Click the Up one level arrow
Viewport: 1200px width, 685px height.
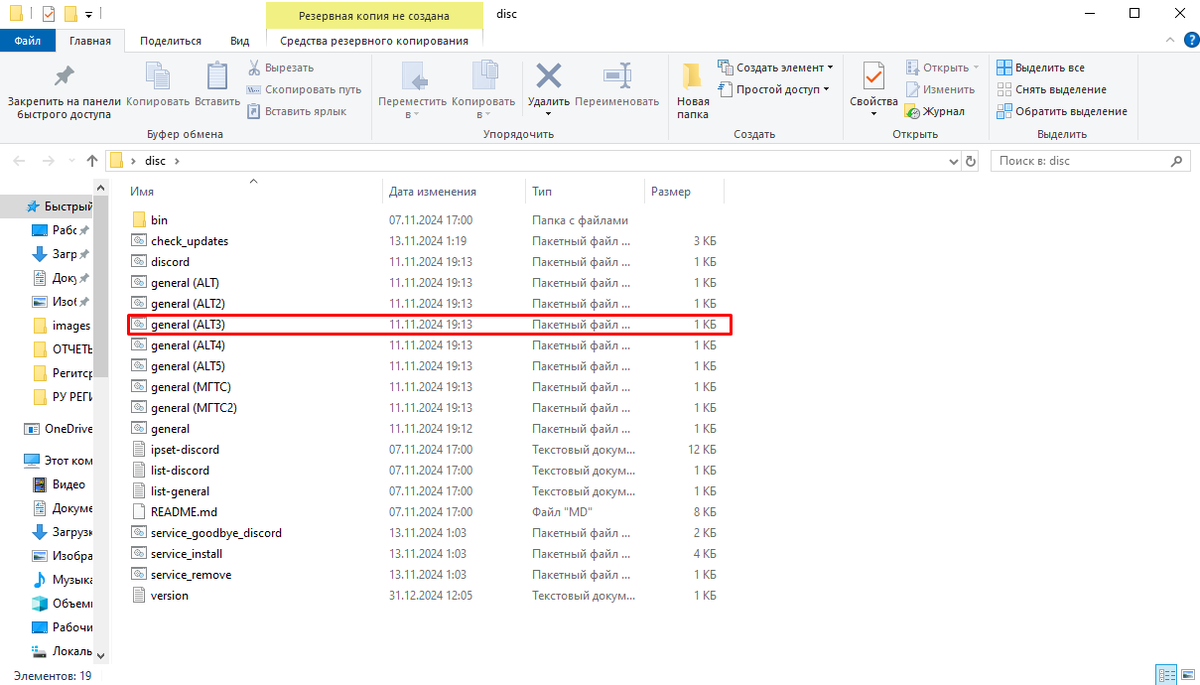coord(92,161)
